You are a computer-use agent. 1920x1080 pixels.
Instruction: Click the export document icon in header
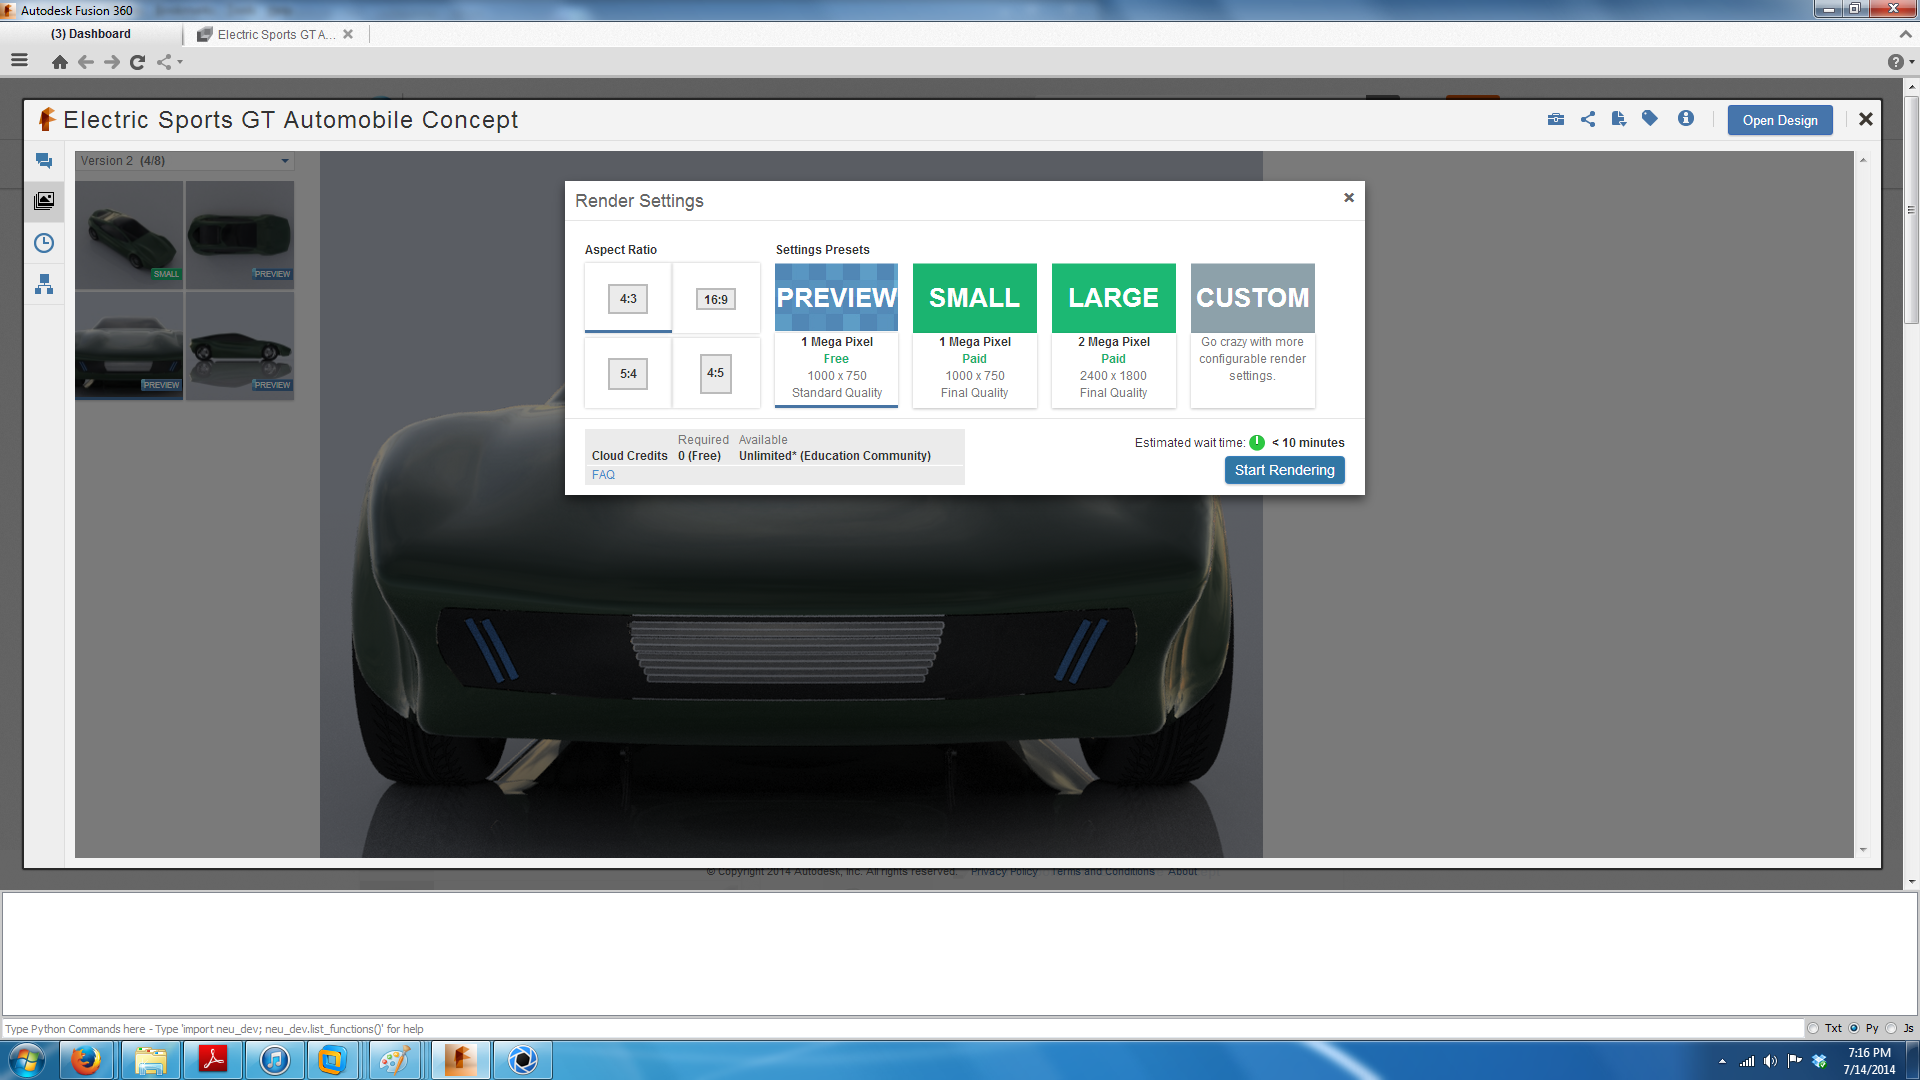coord(1619,119)
